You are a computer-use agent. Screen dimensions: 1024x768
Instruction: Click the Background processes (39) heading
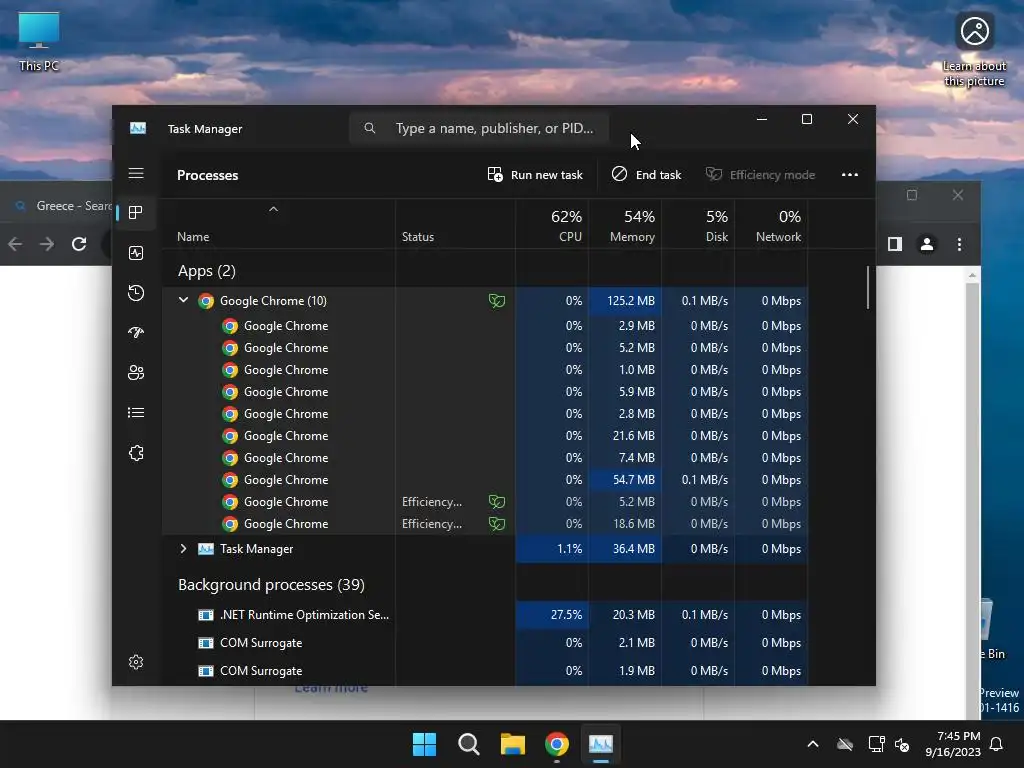[271, 584]
